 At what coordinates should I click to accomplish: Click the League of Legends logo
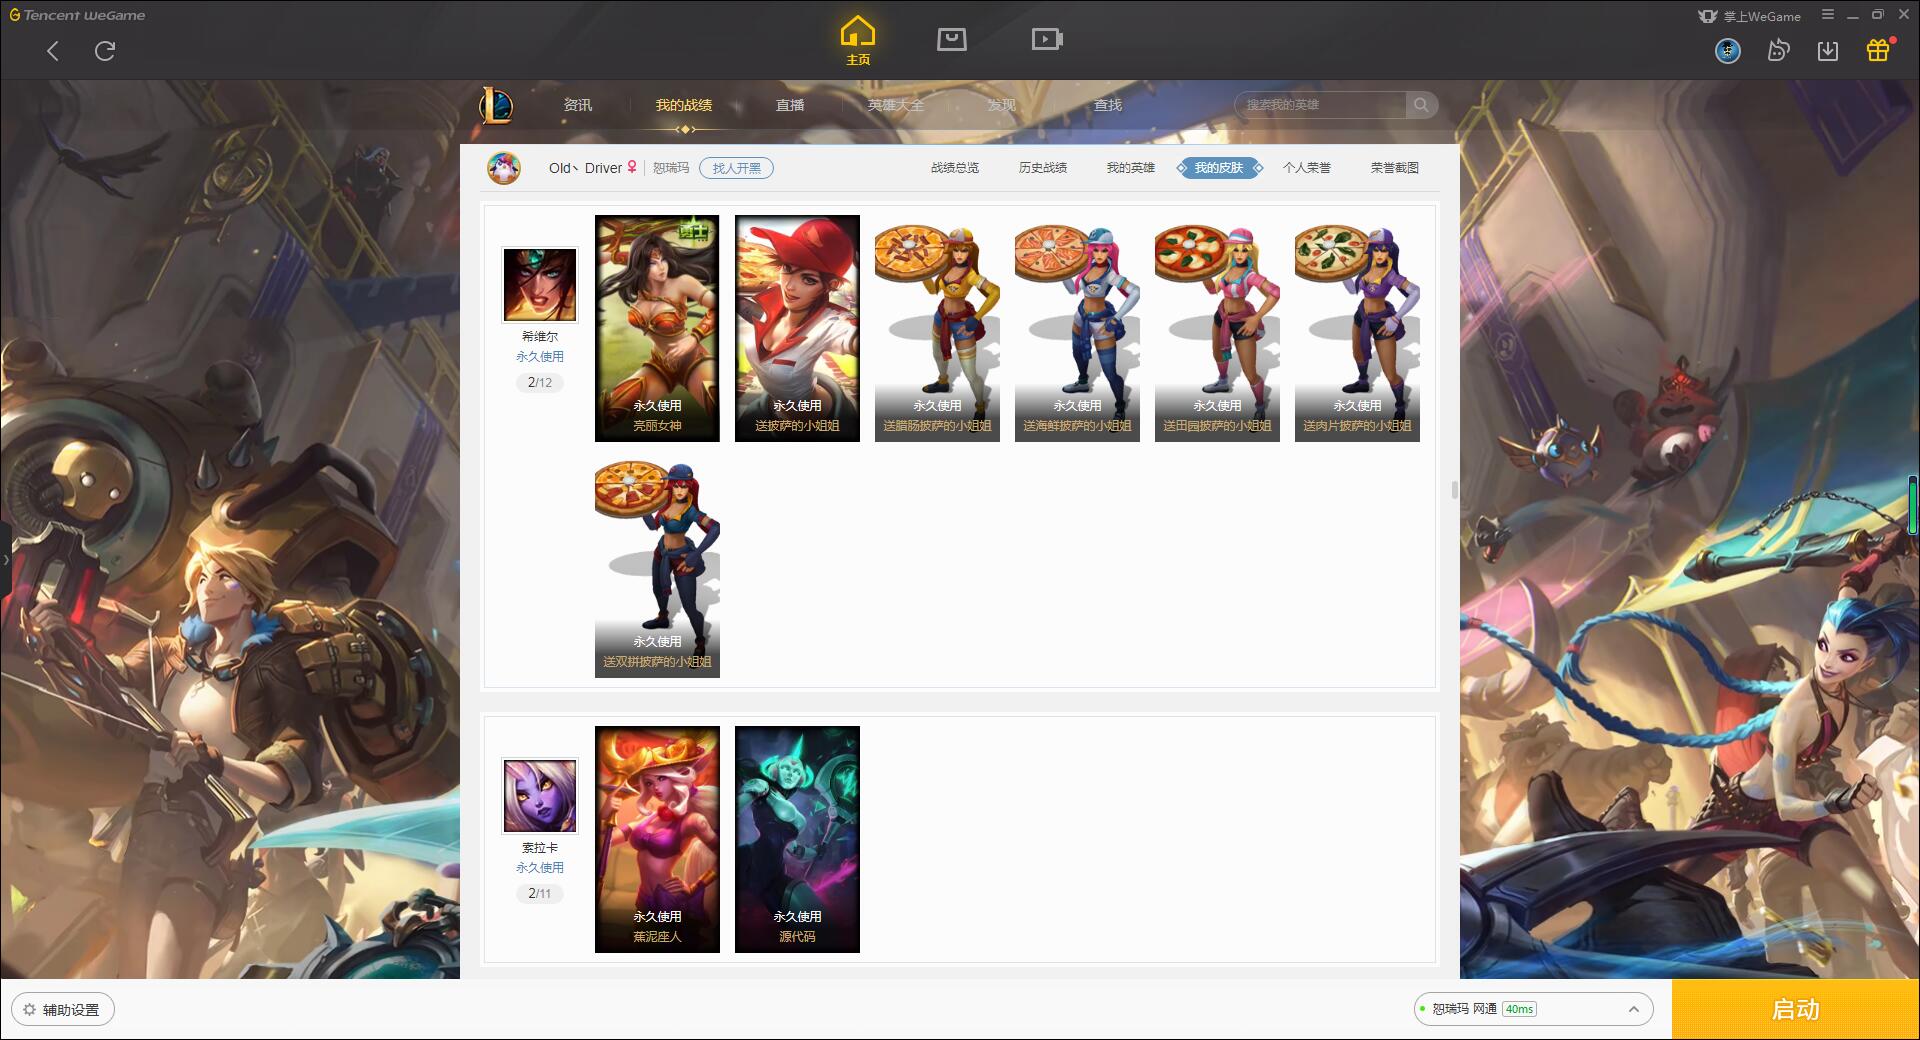tap(496, 105)
